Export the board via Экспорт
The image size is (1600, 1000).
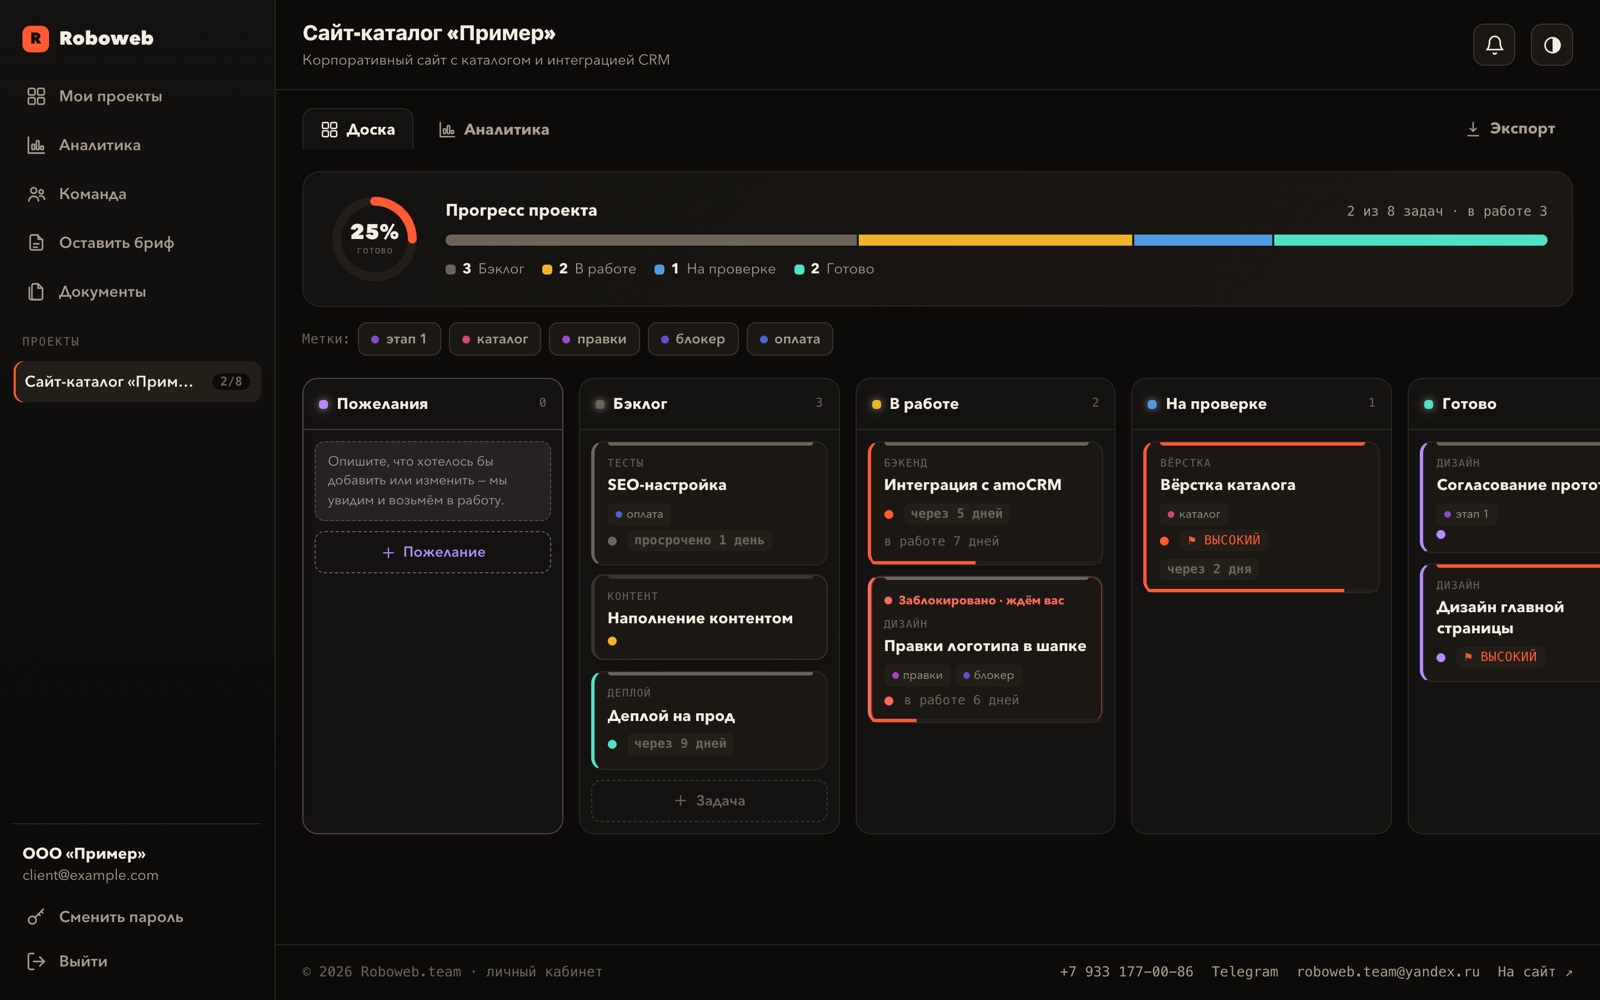tap(1510, 129)
